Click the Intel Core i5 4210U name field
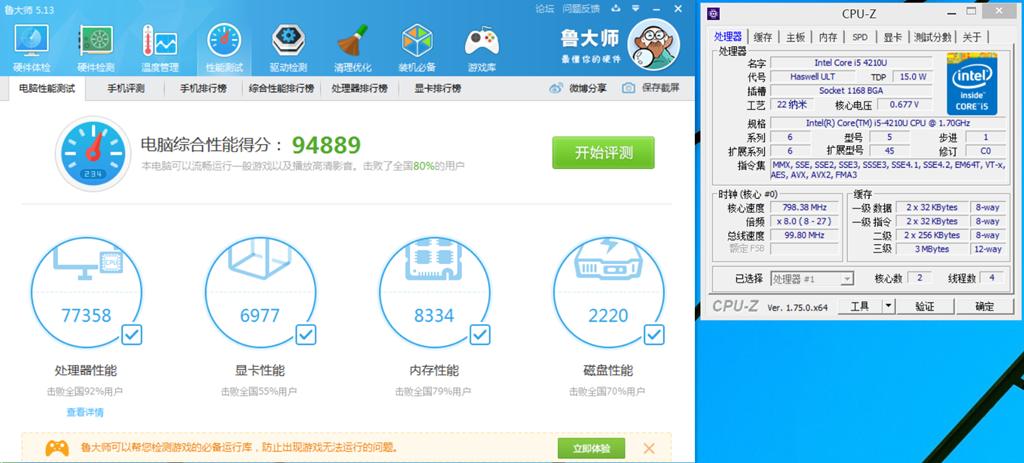Image resolution: width=1024 pixels, height=463 pixels. pyautogui.click(x=851, y=63)
